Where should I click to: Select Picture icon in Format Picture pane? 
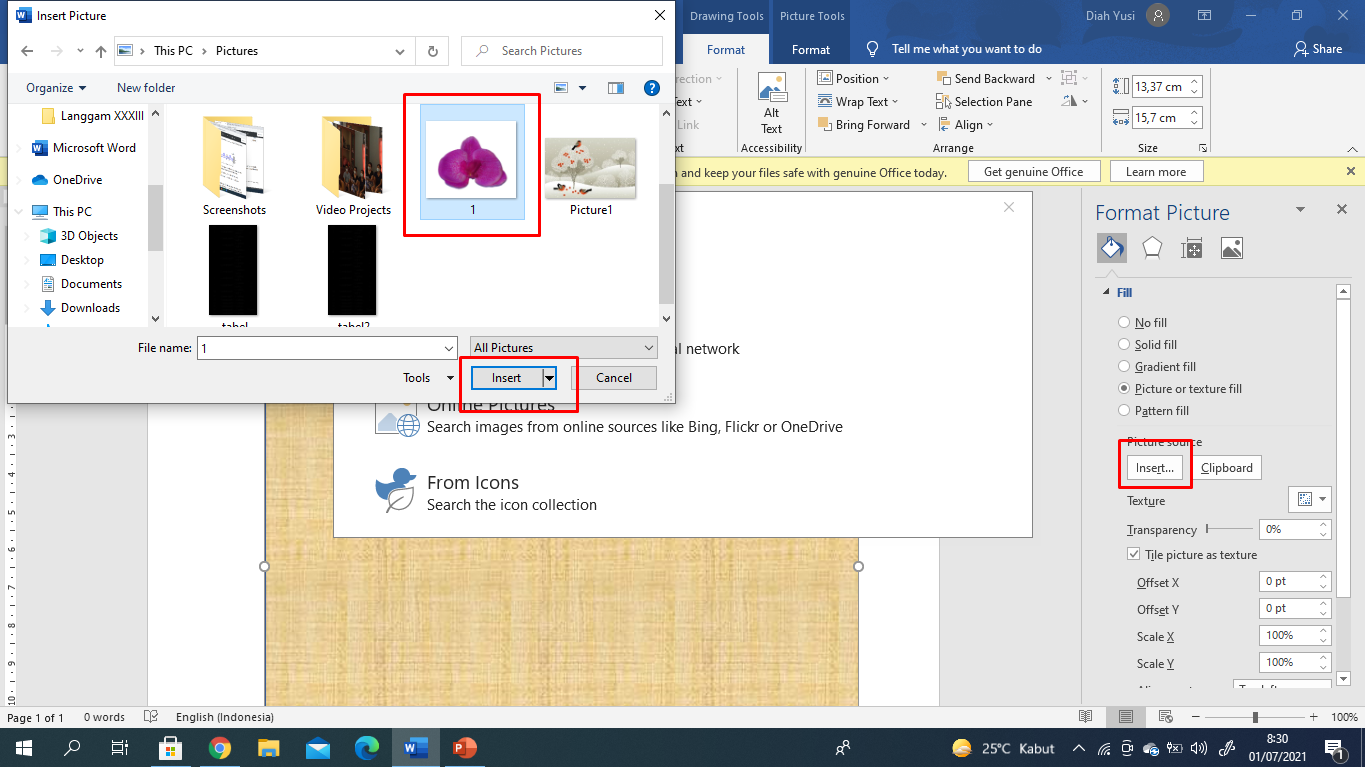click(x=1232, y=248)
